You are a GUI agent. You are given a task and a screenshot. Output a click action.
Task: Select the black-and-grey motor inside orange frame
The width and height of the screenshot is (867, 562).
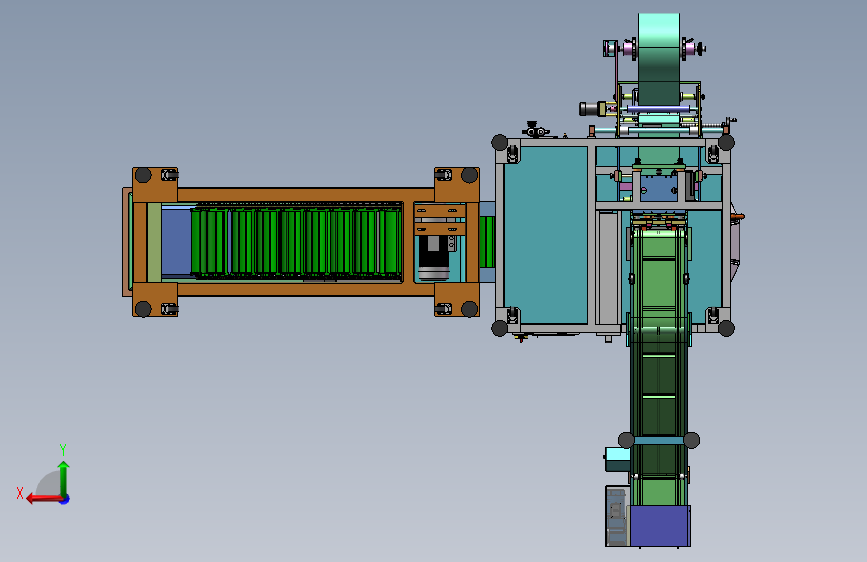434,258
